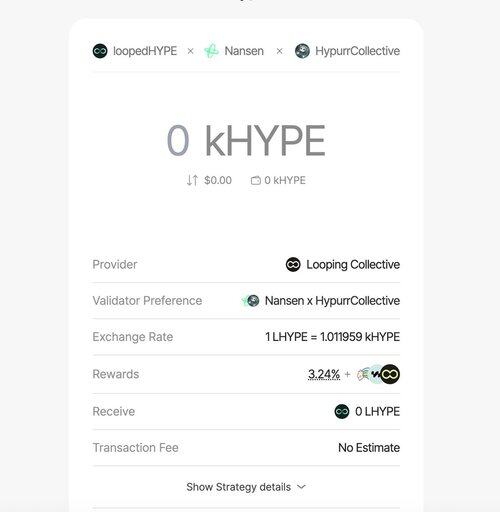Viewport: 500px width, 512px height.
Task: Click the stacked reward token icons
Action: tap(378, 374)
